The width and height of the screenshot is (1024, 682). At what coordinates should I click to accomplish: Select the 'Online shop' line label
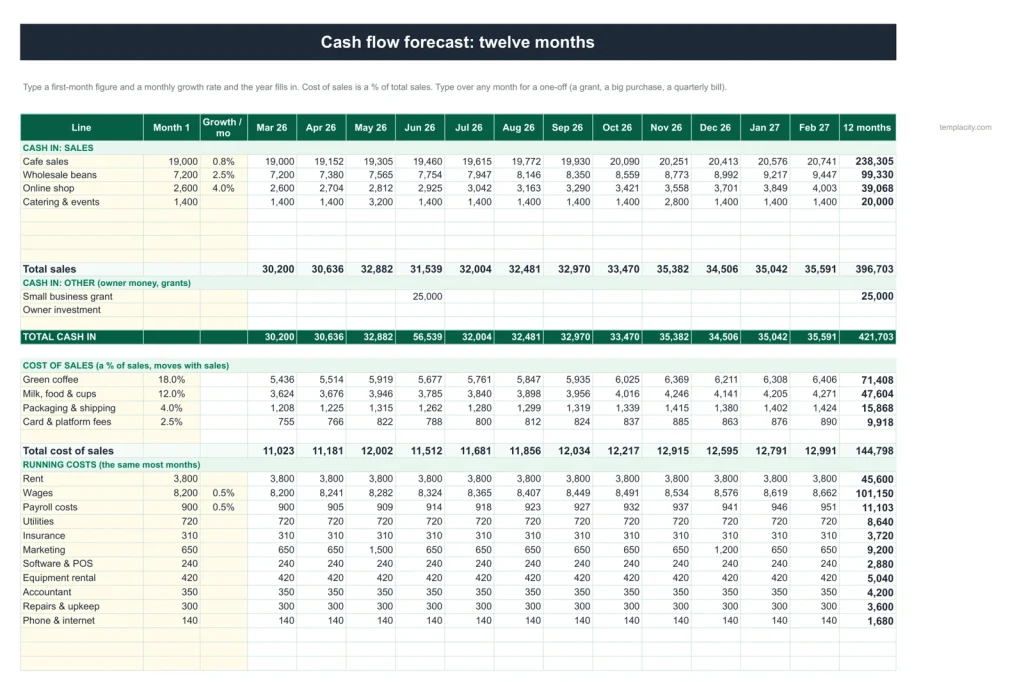(48, 188)
